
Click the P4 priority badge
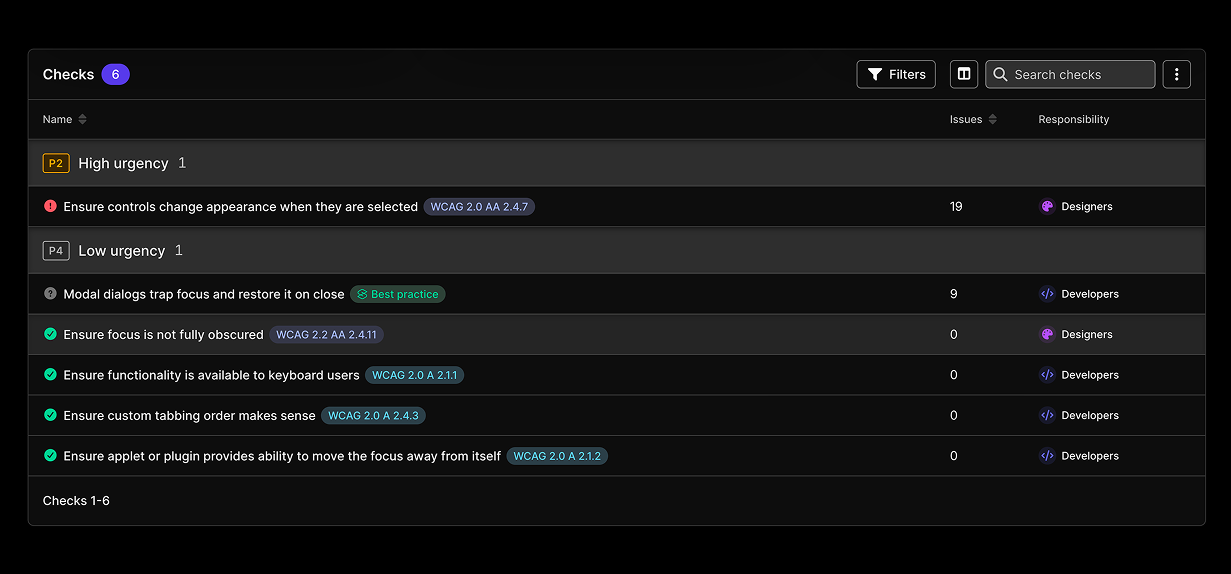coord(56,250)
